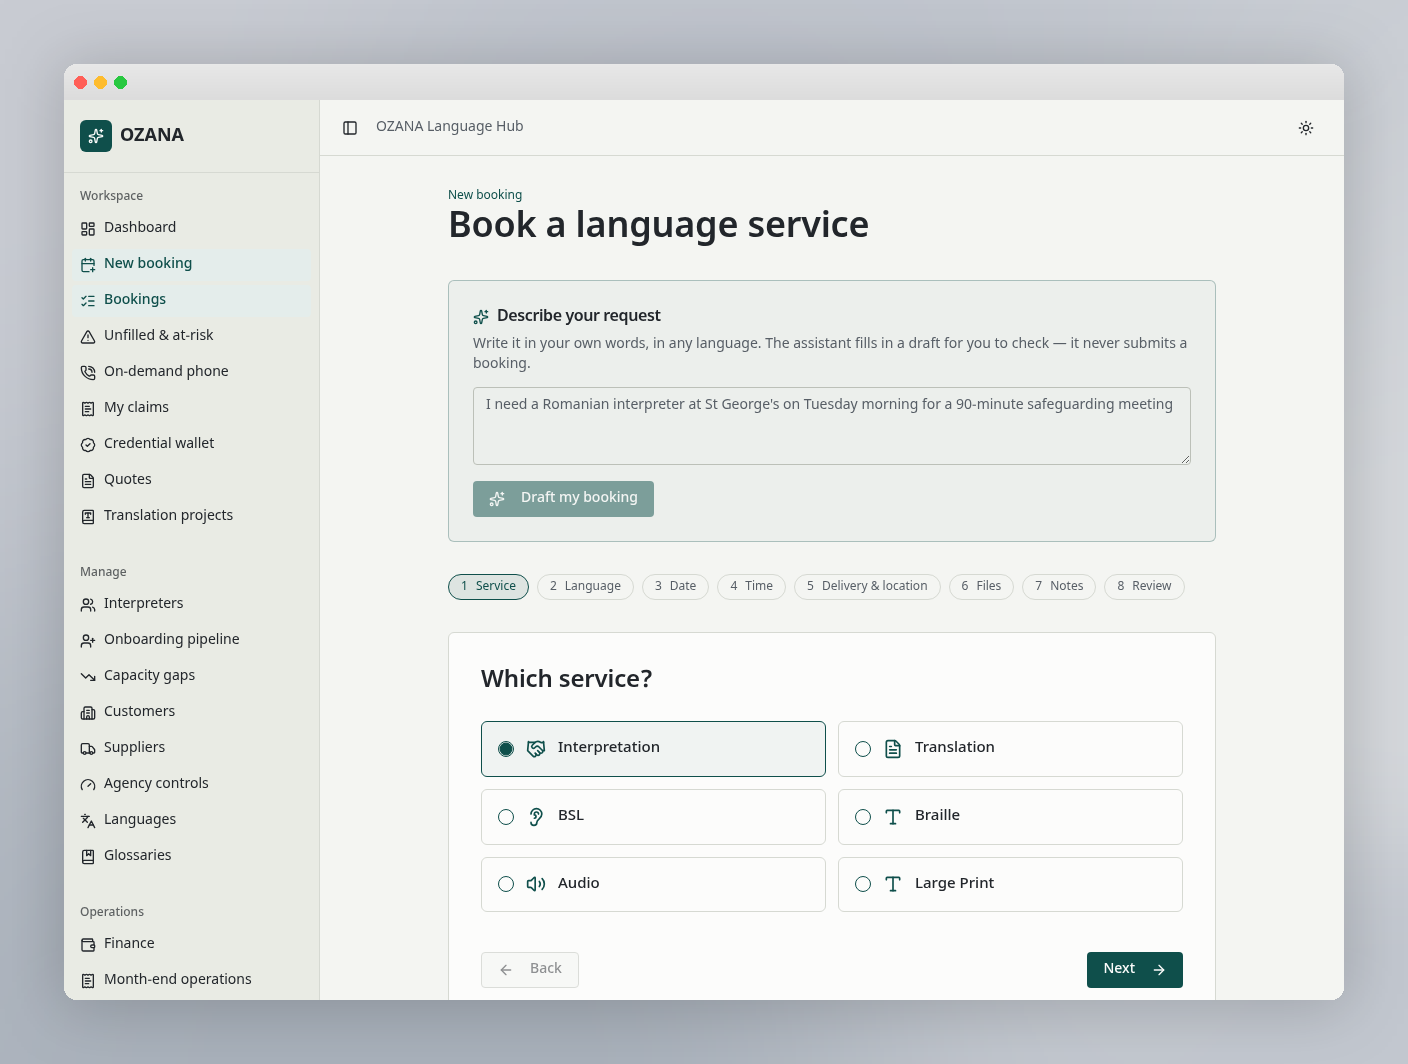Open Unfilled & at-risk page
The width and height of the screenshot is (1408, 1064).
[x=192, y=336]
